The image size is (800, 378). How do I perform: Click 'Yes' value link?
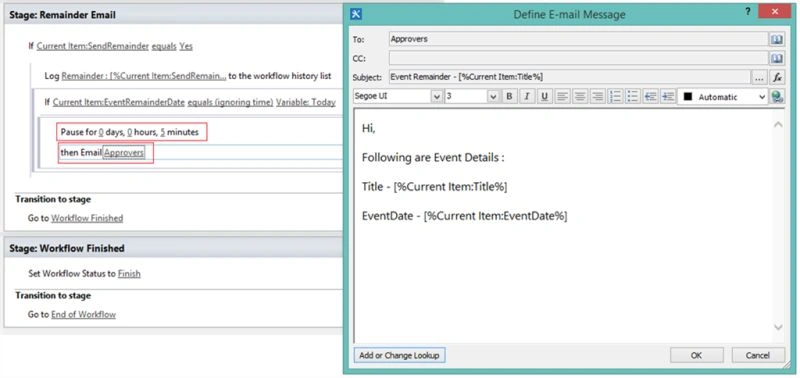(x=186, y=46)
